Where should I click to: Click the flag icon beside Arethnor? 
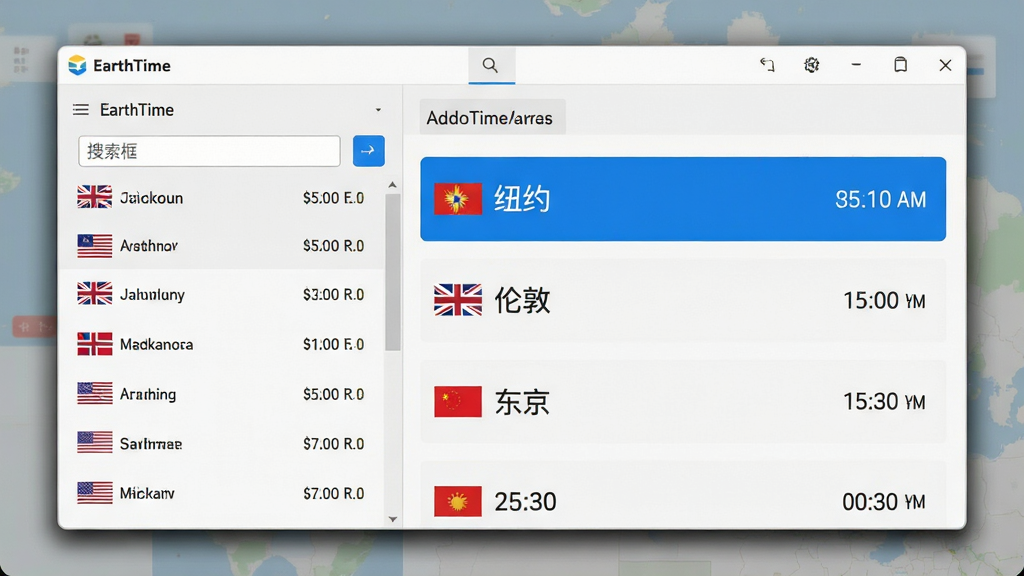(x=95, y=246)
